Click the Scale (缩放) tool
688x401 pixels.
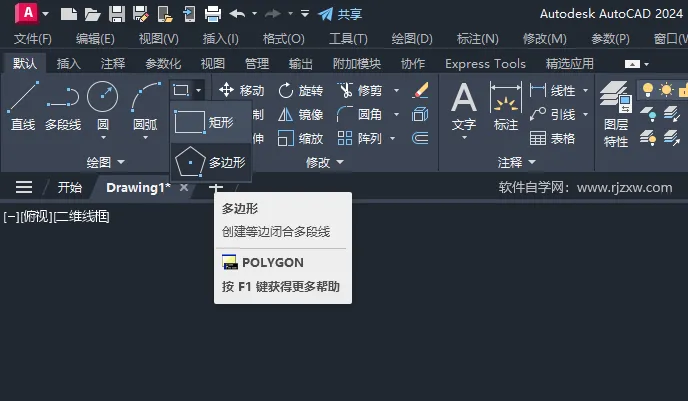301,139
